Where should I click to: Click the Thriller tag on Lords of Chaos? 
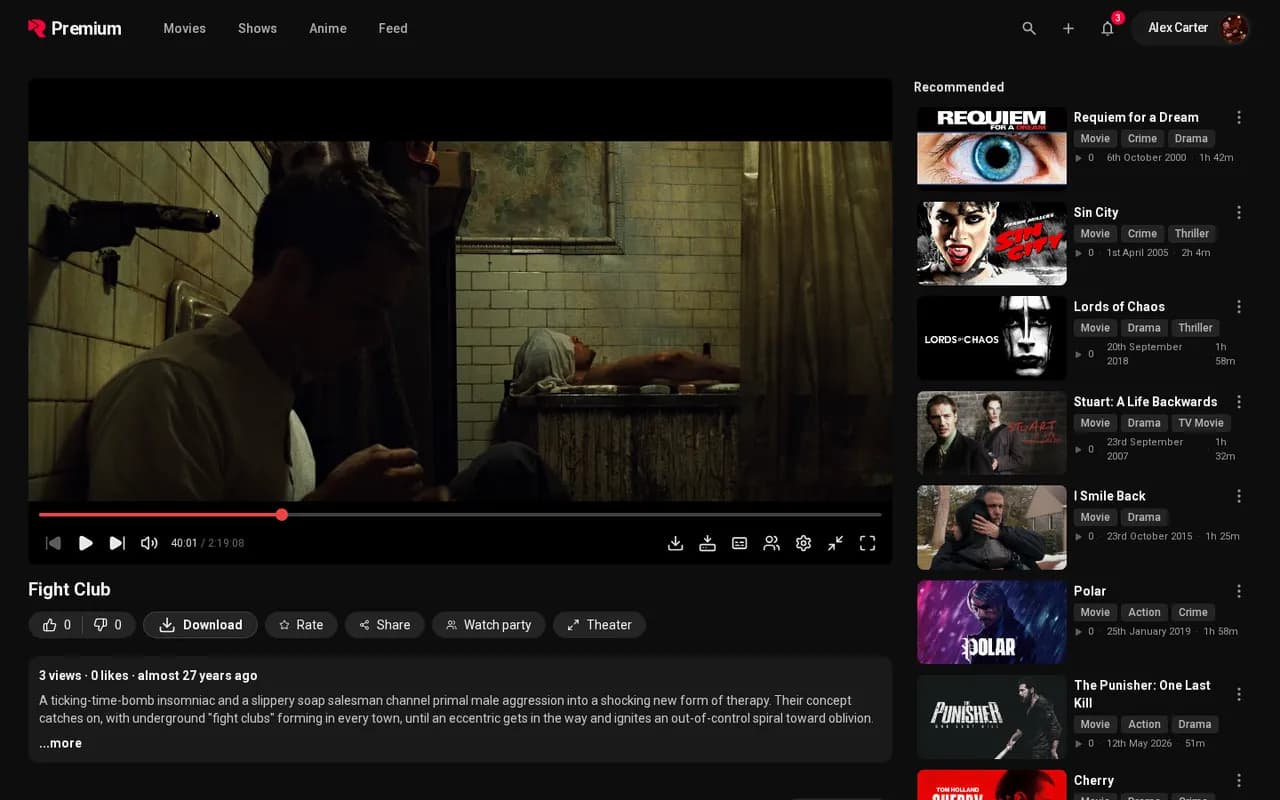coord(1195,328)
